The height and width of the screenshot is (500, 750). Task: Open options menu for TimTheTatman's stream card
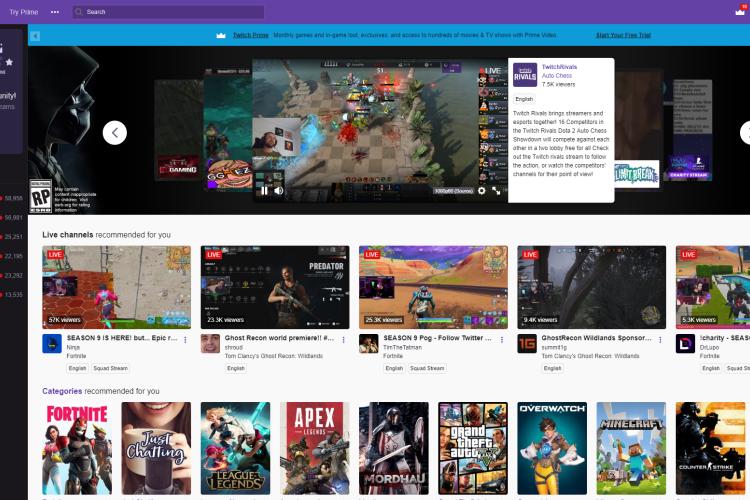[502, 340]
